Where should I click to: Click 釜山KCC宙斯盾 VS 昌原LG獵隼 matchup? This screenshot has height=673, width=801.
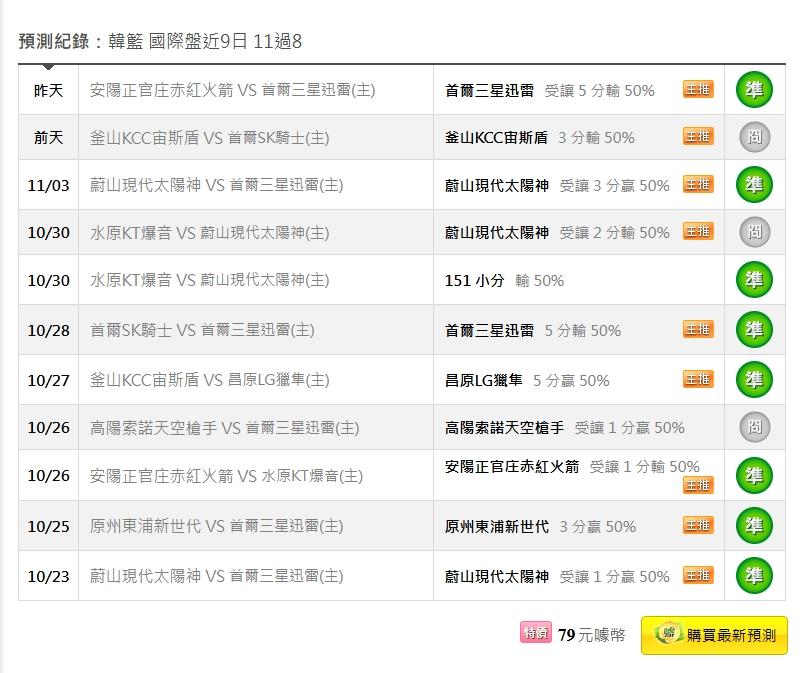pos(209,380)
